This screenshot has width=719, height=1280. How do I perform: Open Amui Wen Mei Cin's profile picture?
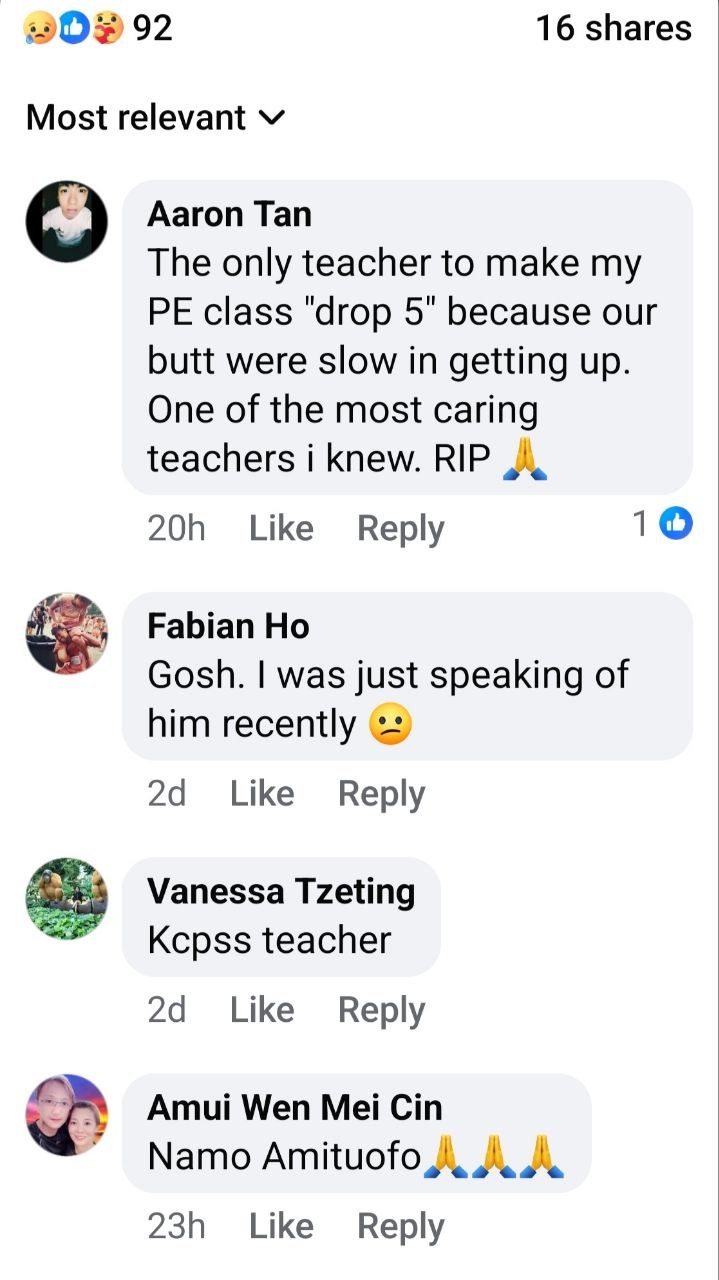[66, 1115]
